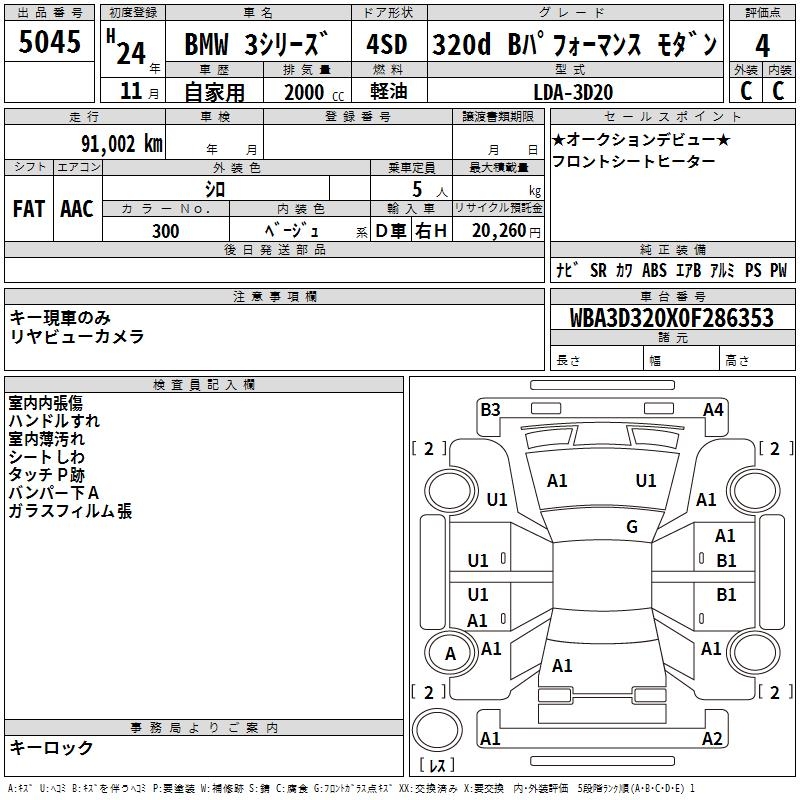
Task: Select the chassis number WBA3D320X0F286353
Action: (671, 318)
